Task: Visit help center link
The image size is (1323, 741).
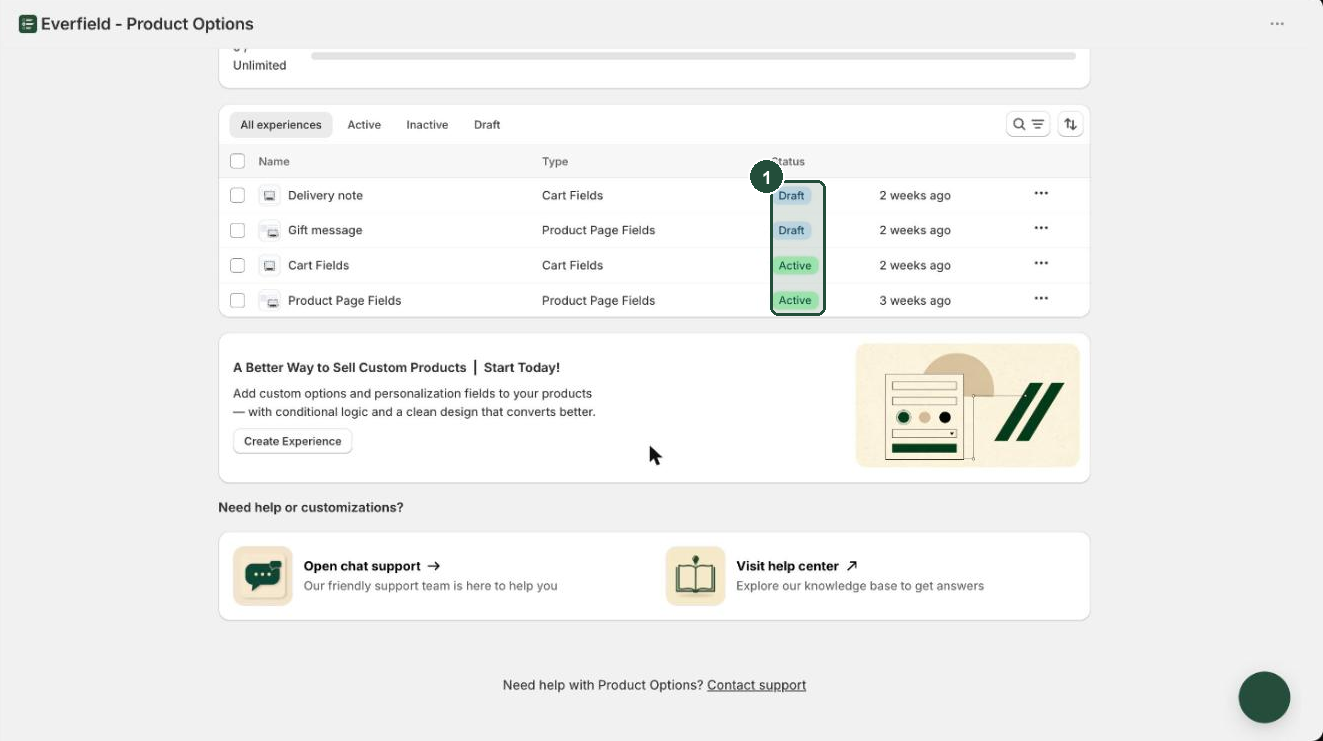Action: pyautogui.click(x=797, y=566)
